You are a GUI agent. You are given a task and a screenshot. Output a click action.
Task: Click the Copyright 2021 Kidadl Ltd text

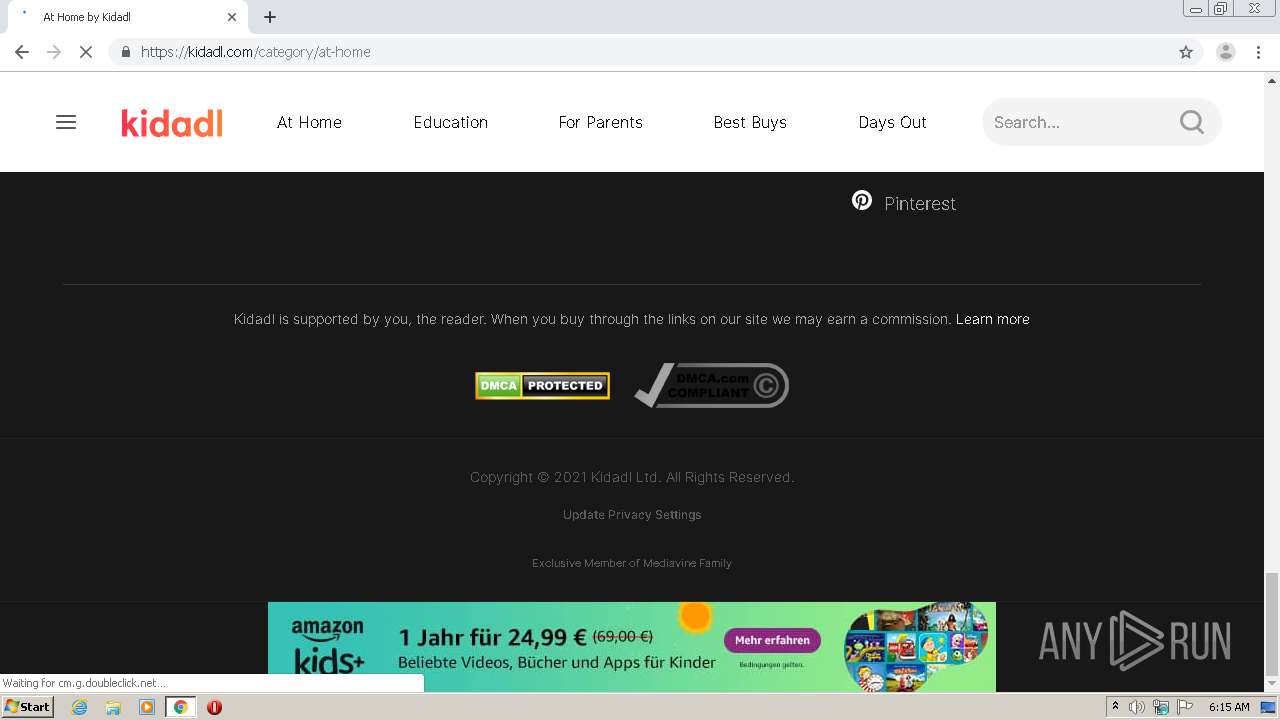[x=632, y=477]
